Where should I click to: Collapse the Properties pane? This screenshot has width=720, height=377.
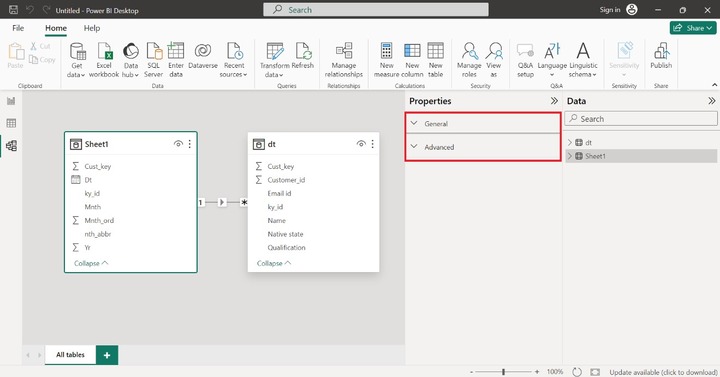click(554, 101)
